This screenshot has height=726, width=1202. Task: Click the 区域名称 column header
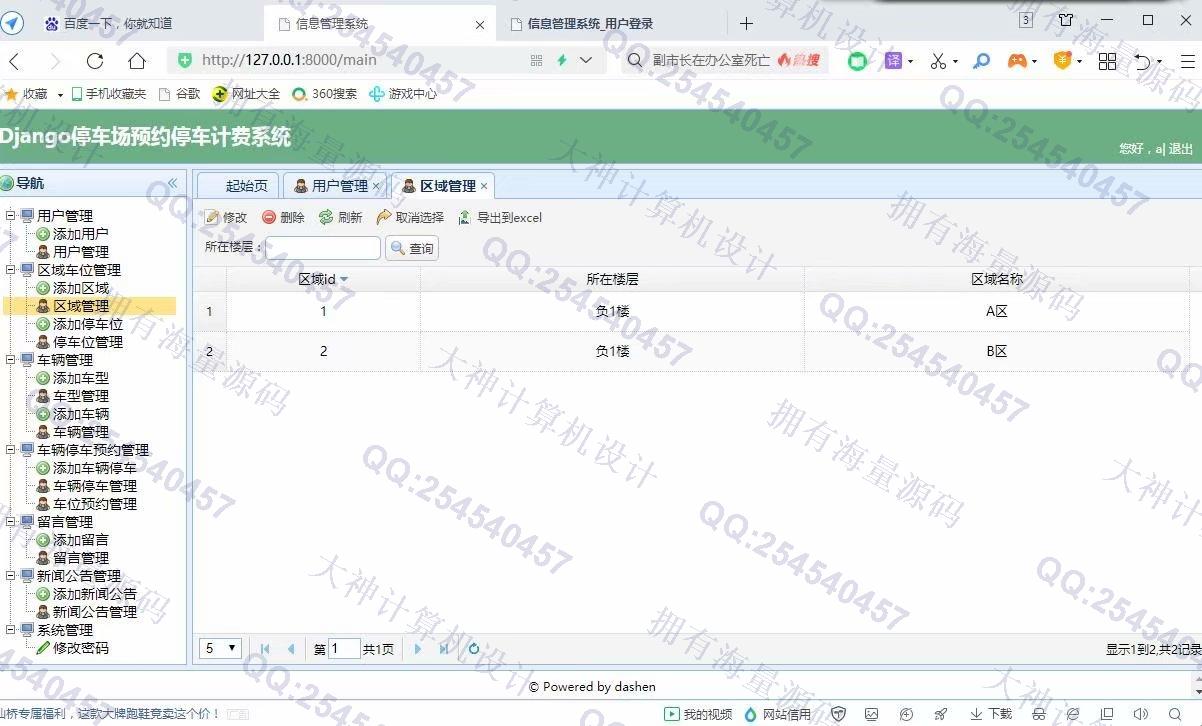(997, 279)
